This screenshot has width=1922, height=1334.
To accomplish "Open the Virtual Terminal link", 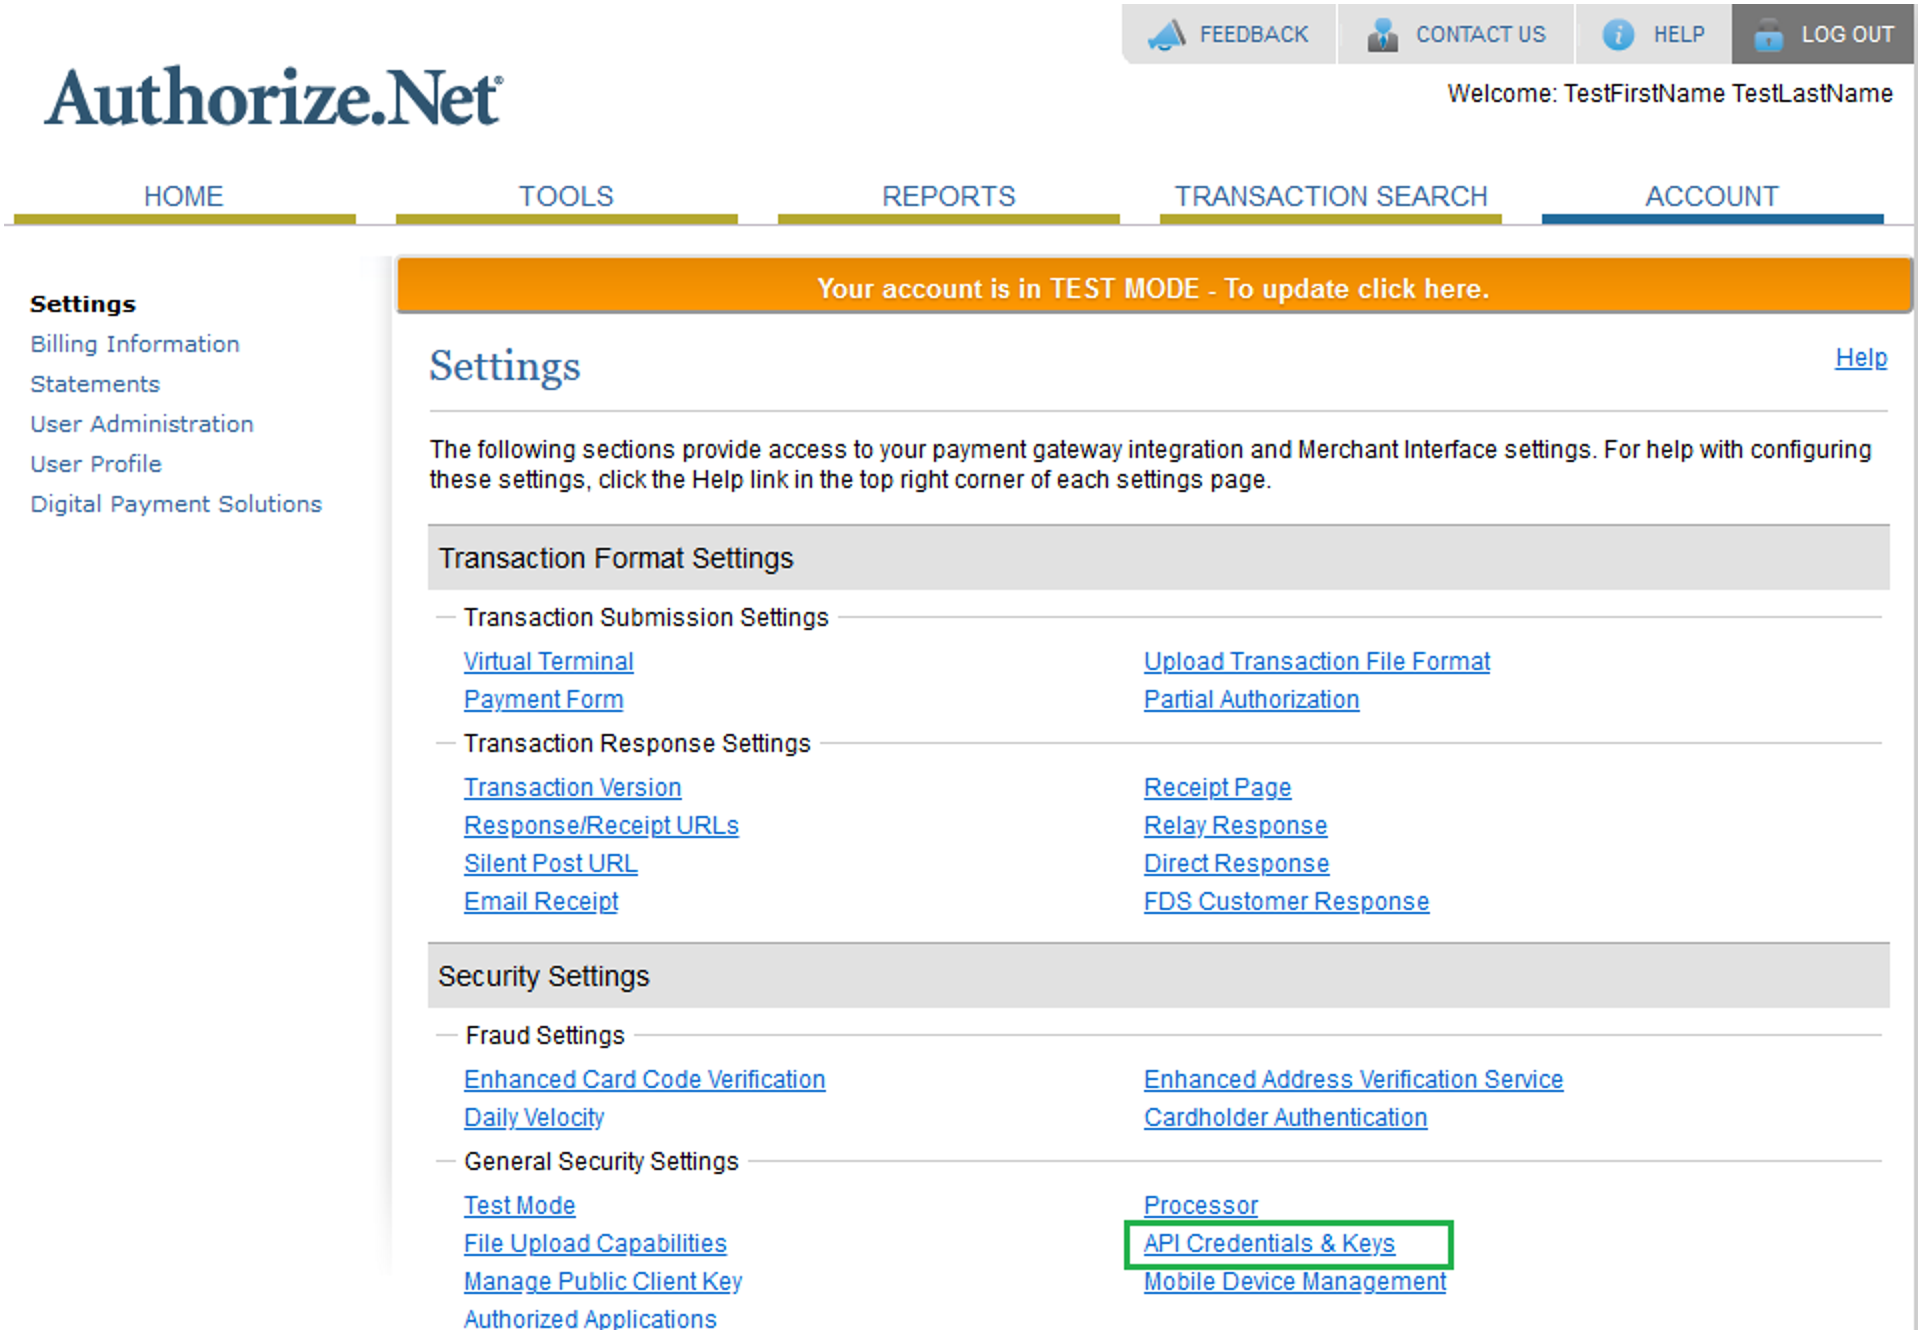I will point(548,662).
